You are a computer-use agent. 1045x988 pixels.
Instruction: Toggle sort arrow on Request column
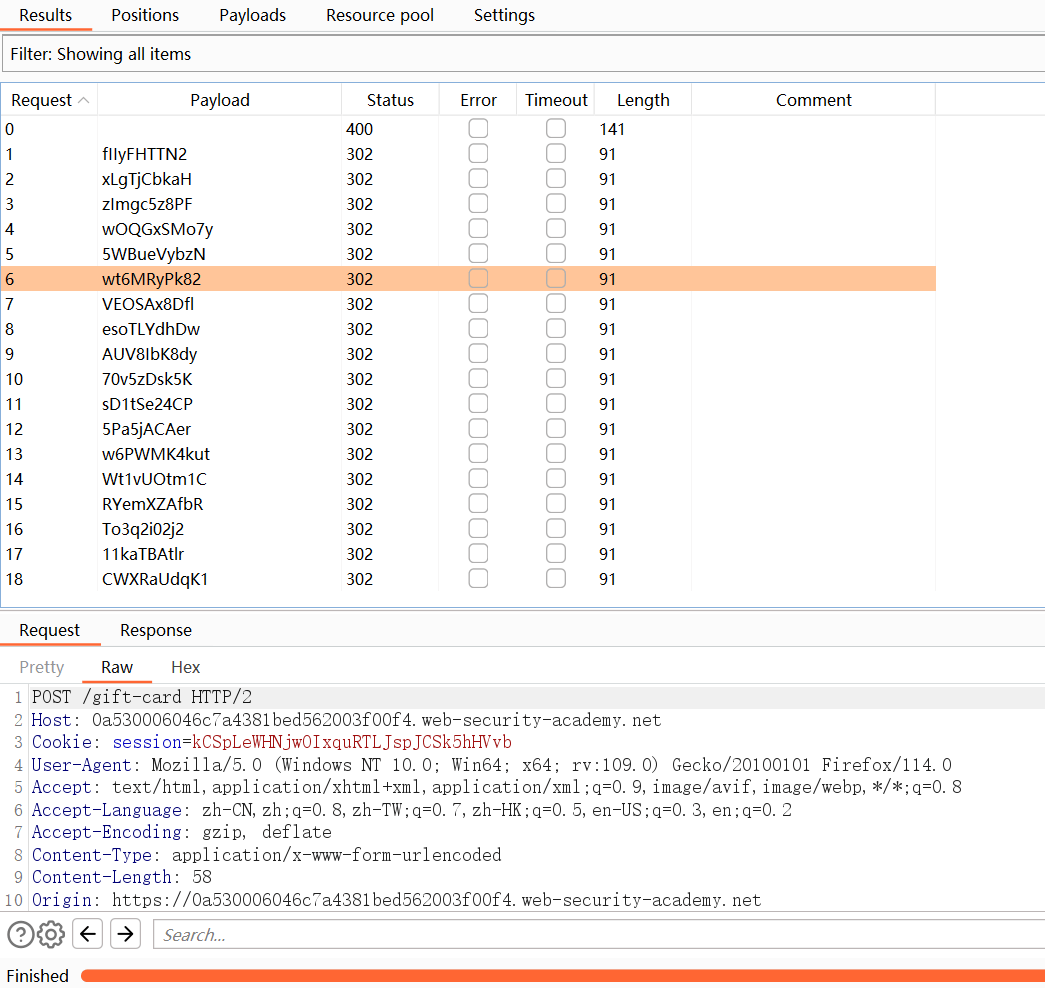coord(84,100)
